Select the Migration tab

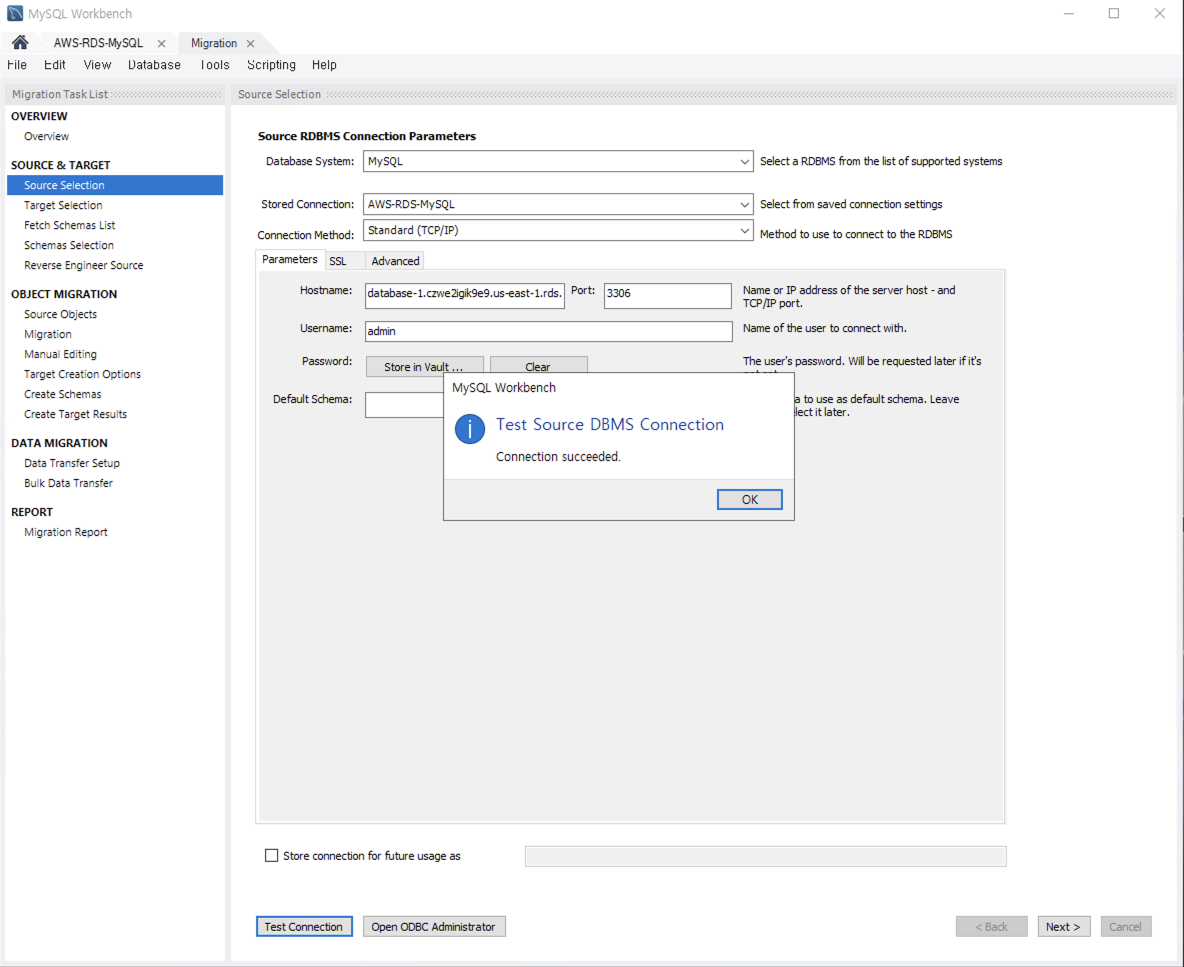pyautogui.click(x=214, y=43)
